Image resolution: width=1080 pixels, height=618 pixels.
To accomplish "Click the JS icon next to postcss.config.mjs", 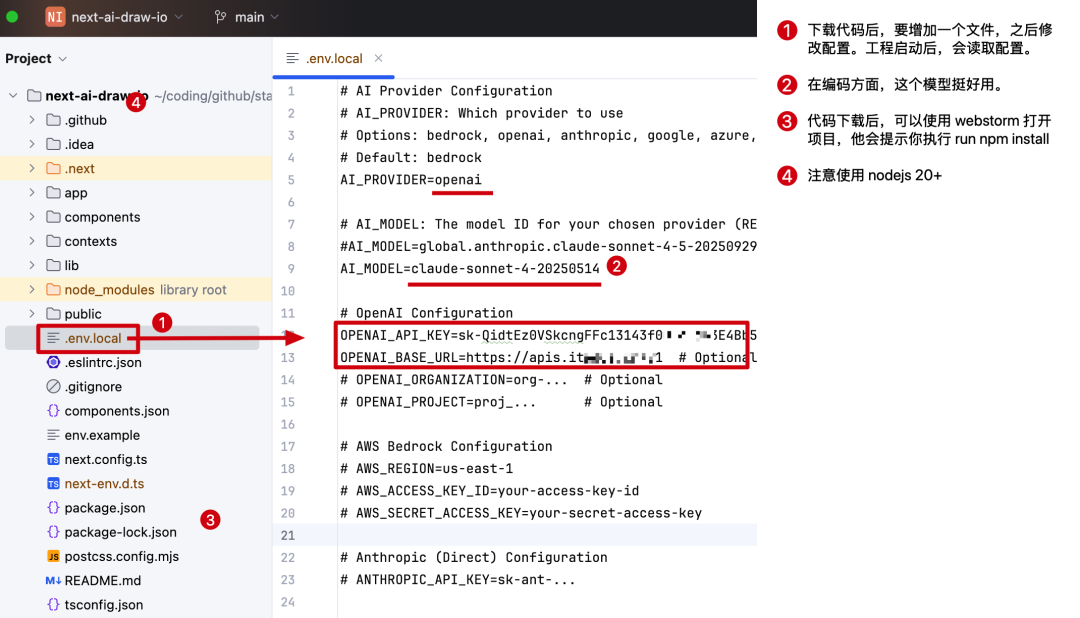I will tap(52, 556).
